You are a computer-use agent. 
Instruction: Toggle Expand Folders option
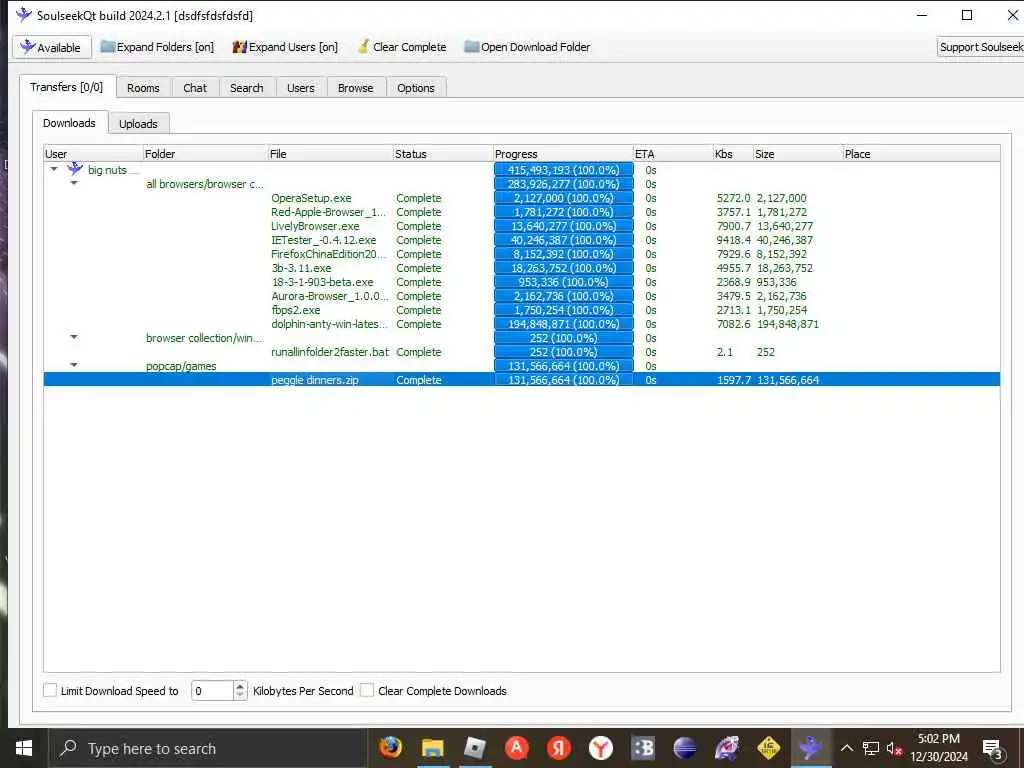157,47
